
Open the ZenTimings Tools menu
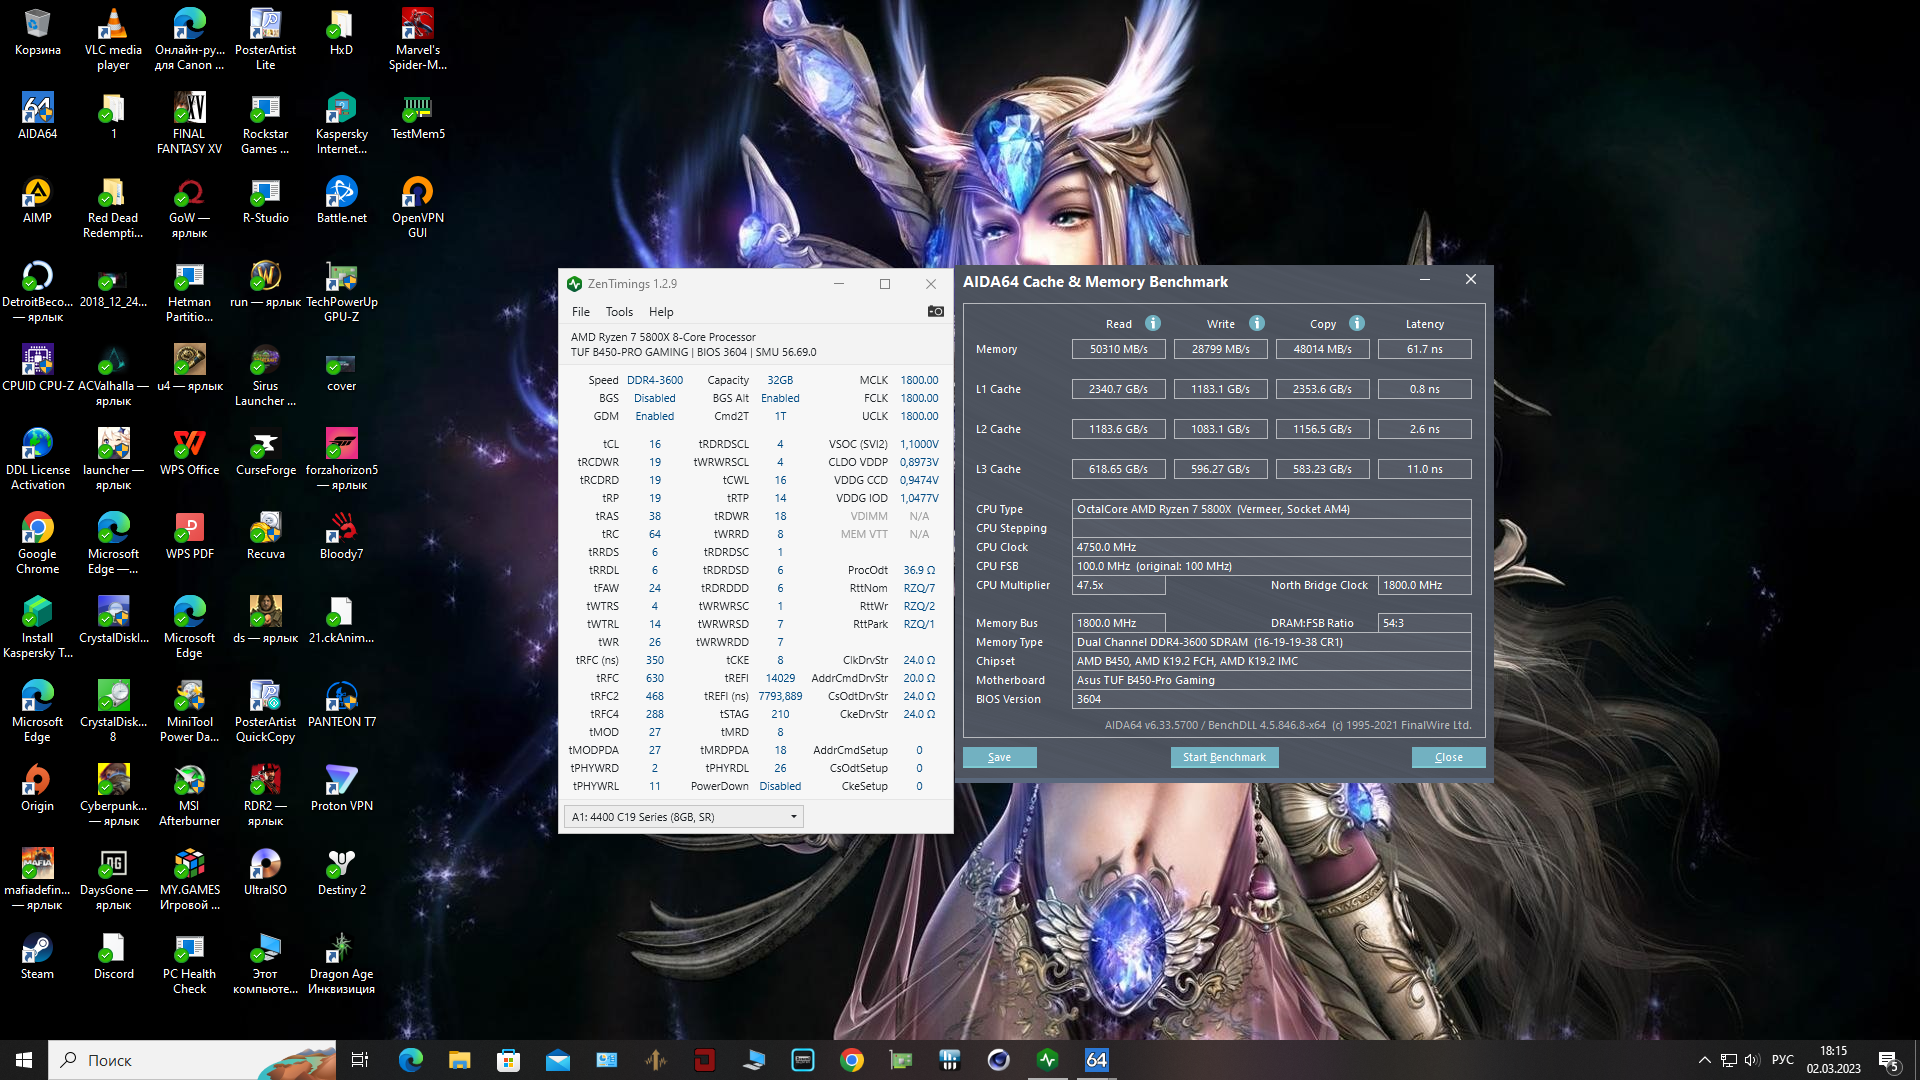pyautogui.click(x=619, y=312)
